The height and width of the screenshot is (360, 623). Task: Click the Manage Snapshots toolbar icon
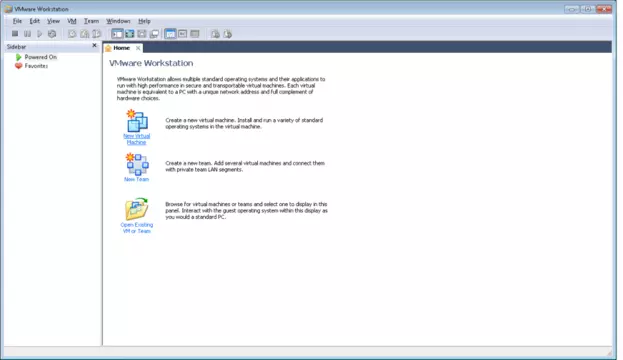coord(97,34)
